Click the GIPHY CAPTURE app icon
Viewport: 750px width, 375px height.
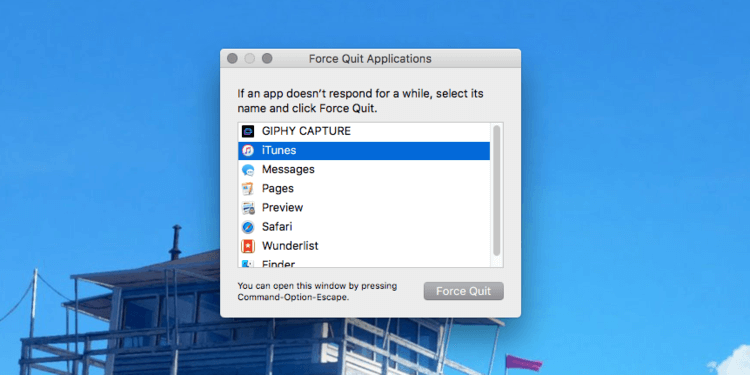(248, 132)
